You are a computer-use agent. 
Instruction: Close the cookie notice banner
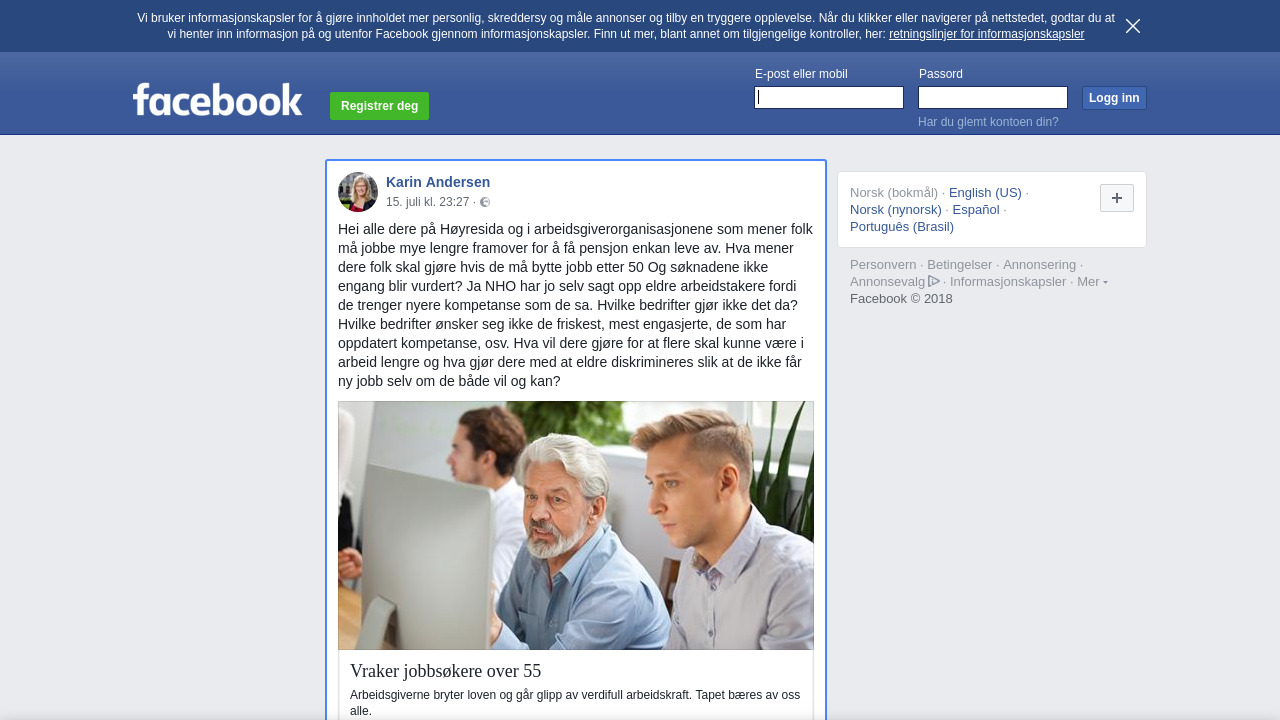[1133, 26]
